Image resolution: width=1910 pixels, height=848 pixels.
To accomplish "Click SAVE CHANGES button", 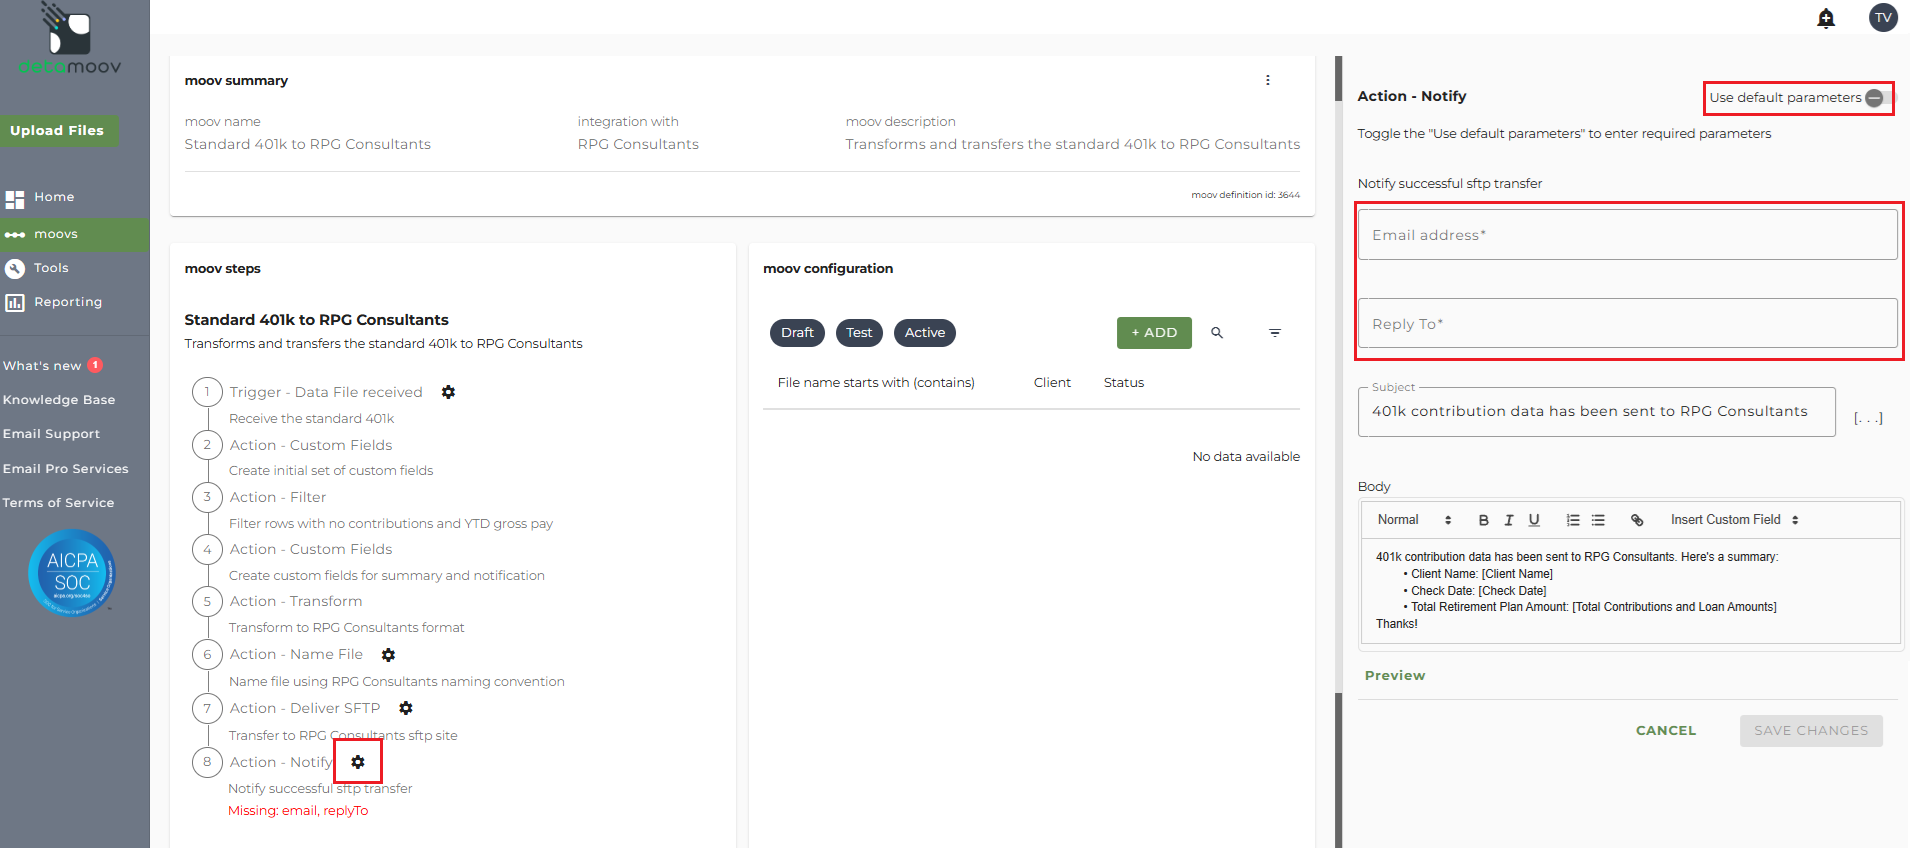I will [1811, 731].
